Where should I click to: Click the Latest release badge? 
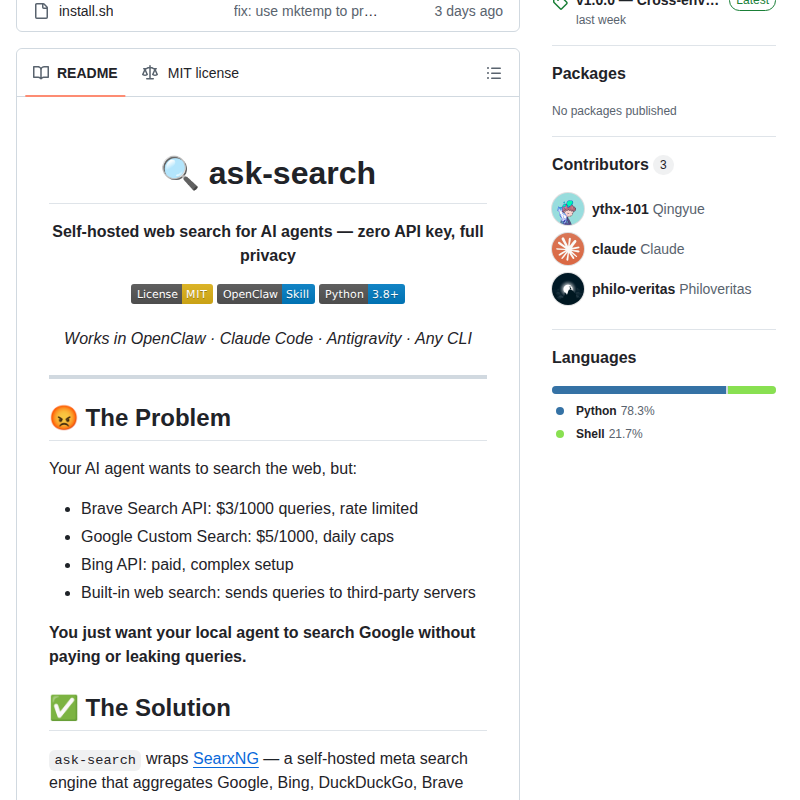[752, 3]
